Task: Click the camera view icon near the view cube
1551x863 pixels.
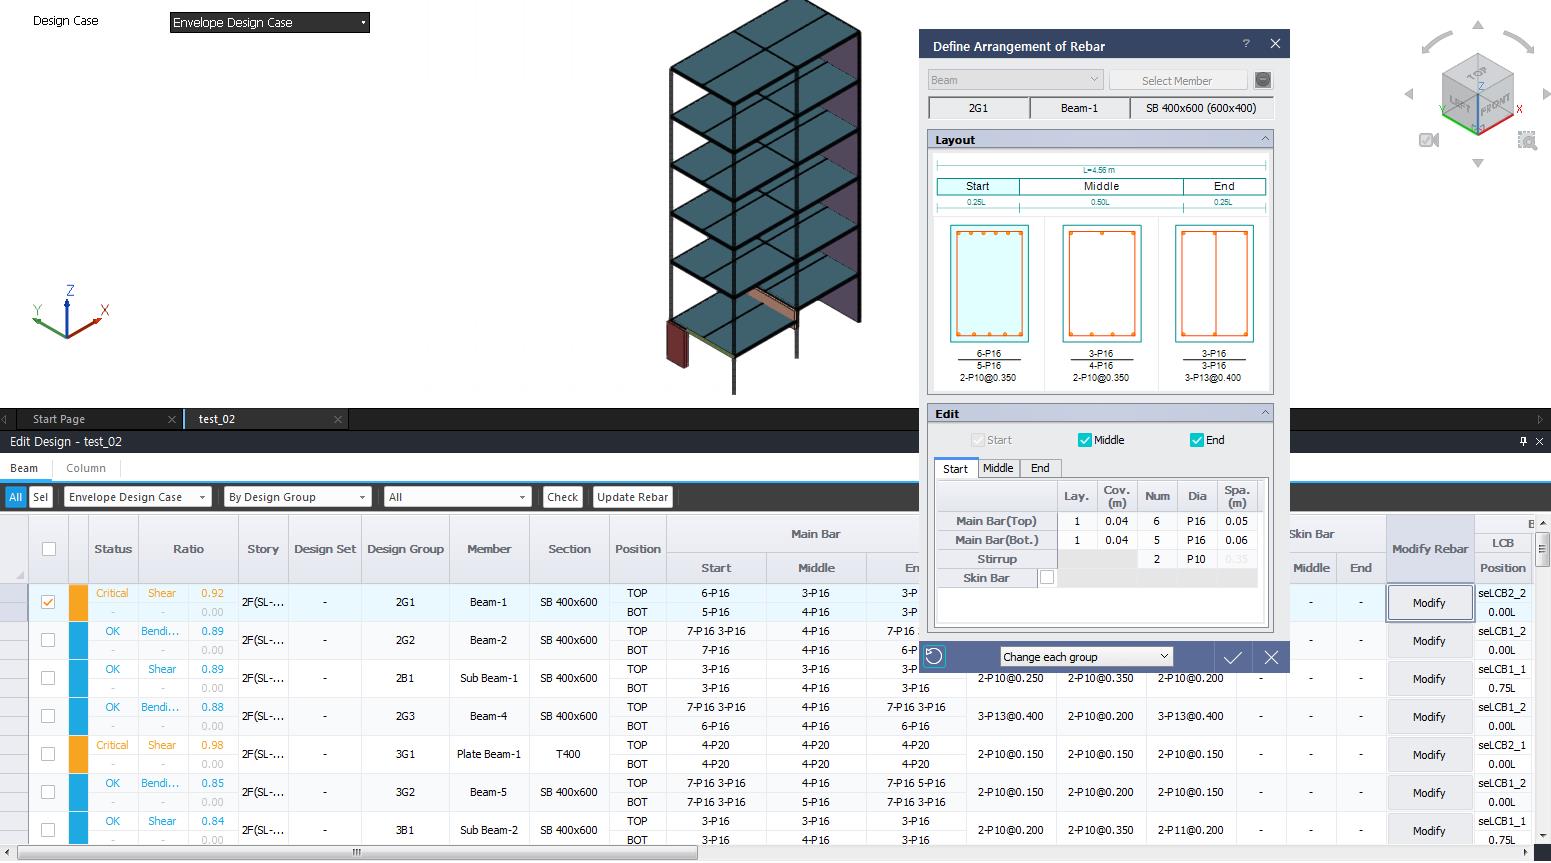Action: click(x=1428, y=140)
